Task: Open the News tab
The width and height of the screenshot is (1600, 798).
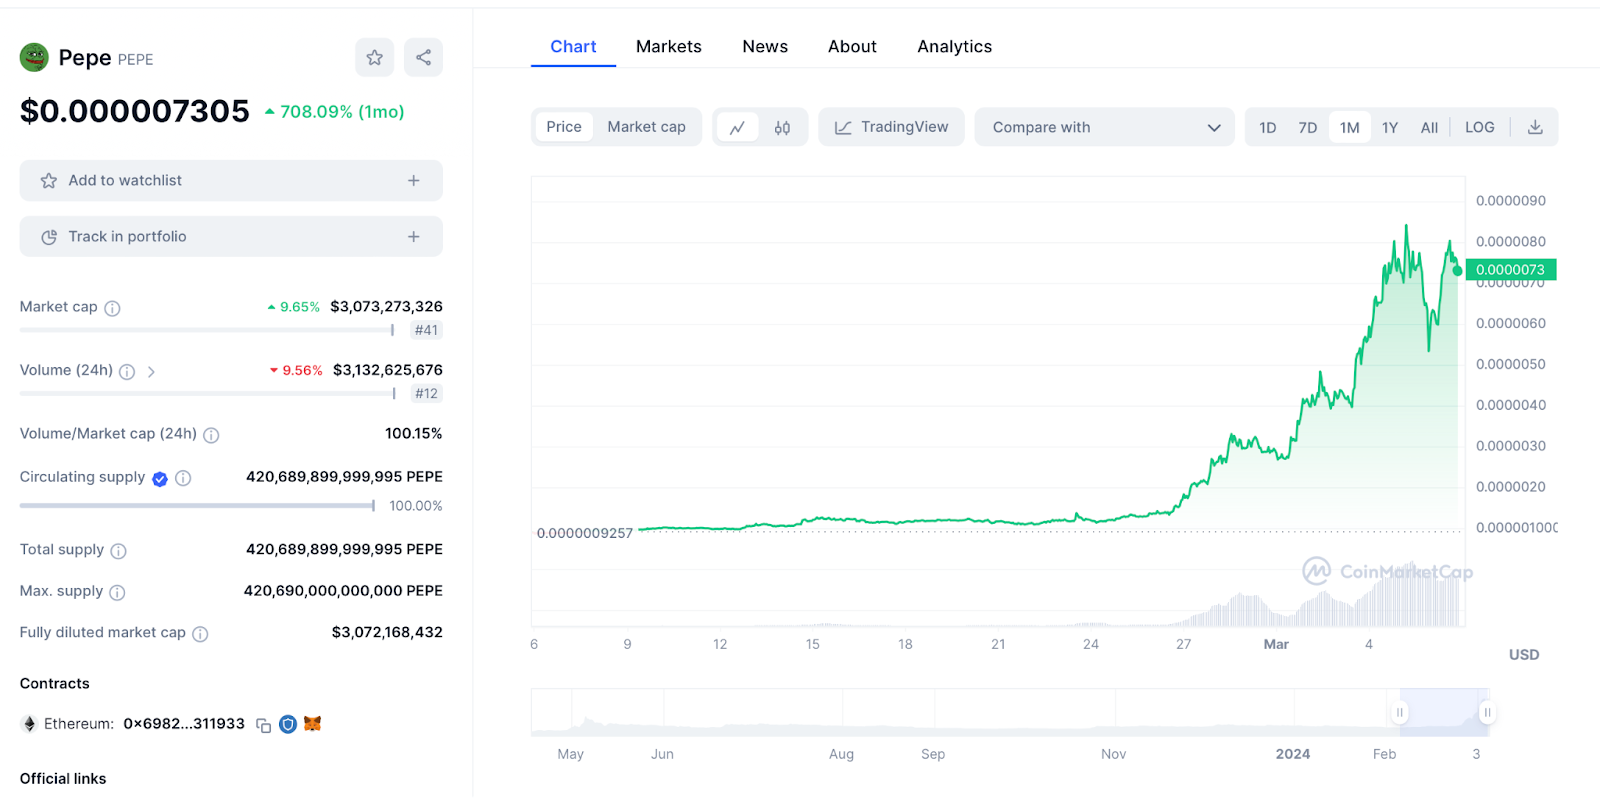Action: click(x=765, y=47)
